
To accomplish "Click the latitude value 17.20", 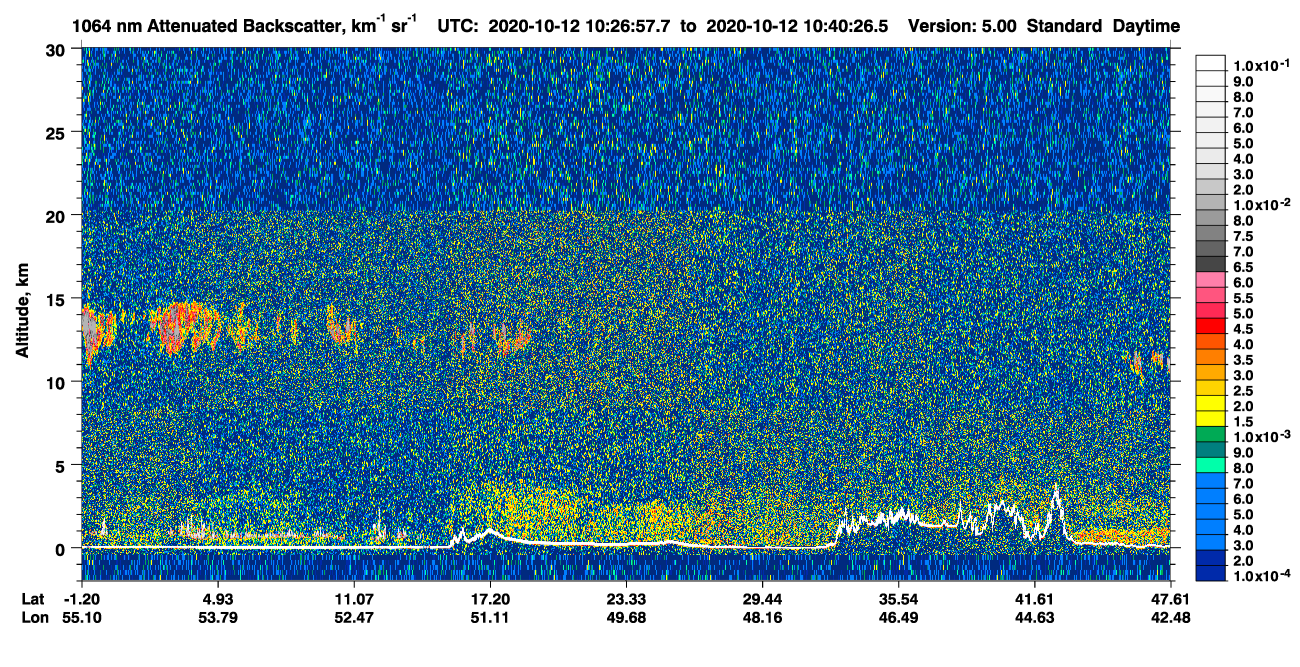I will (x=489, y=598).
